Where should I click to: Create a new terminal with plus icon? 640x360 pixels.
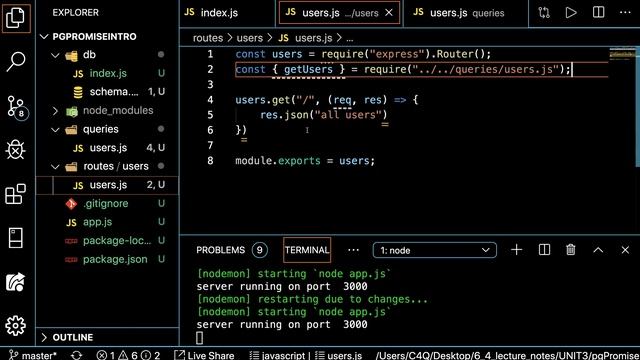[x=516, y=250]
